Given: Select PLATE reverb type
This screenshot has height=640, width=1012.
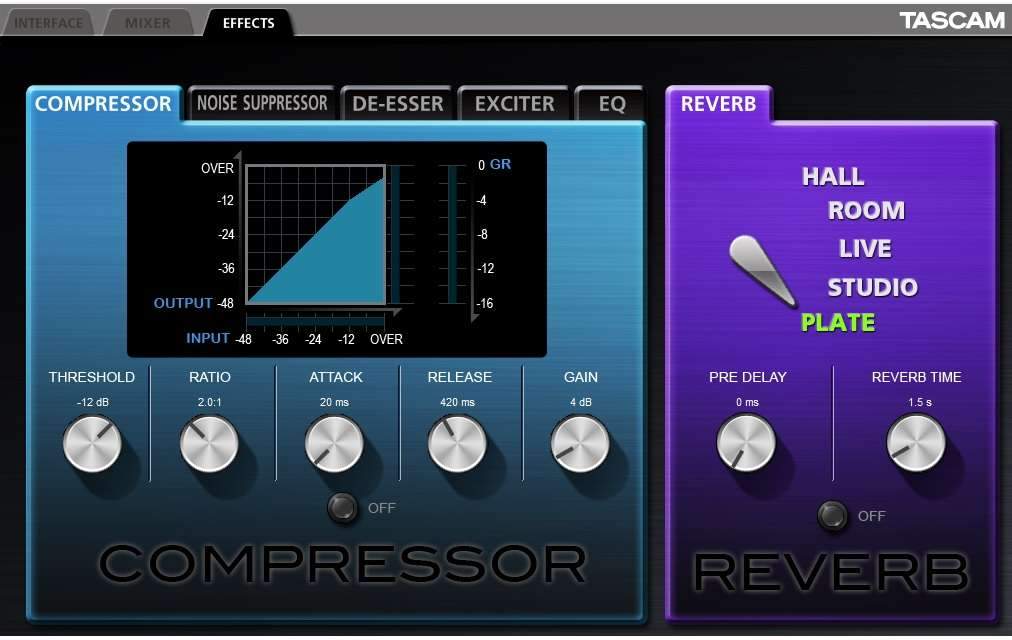Looking at the screenshot, I should 838,322.
